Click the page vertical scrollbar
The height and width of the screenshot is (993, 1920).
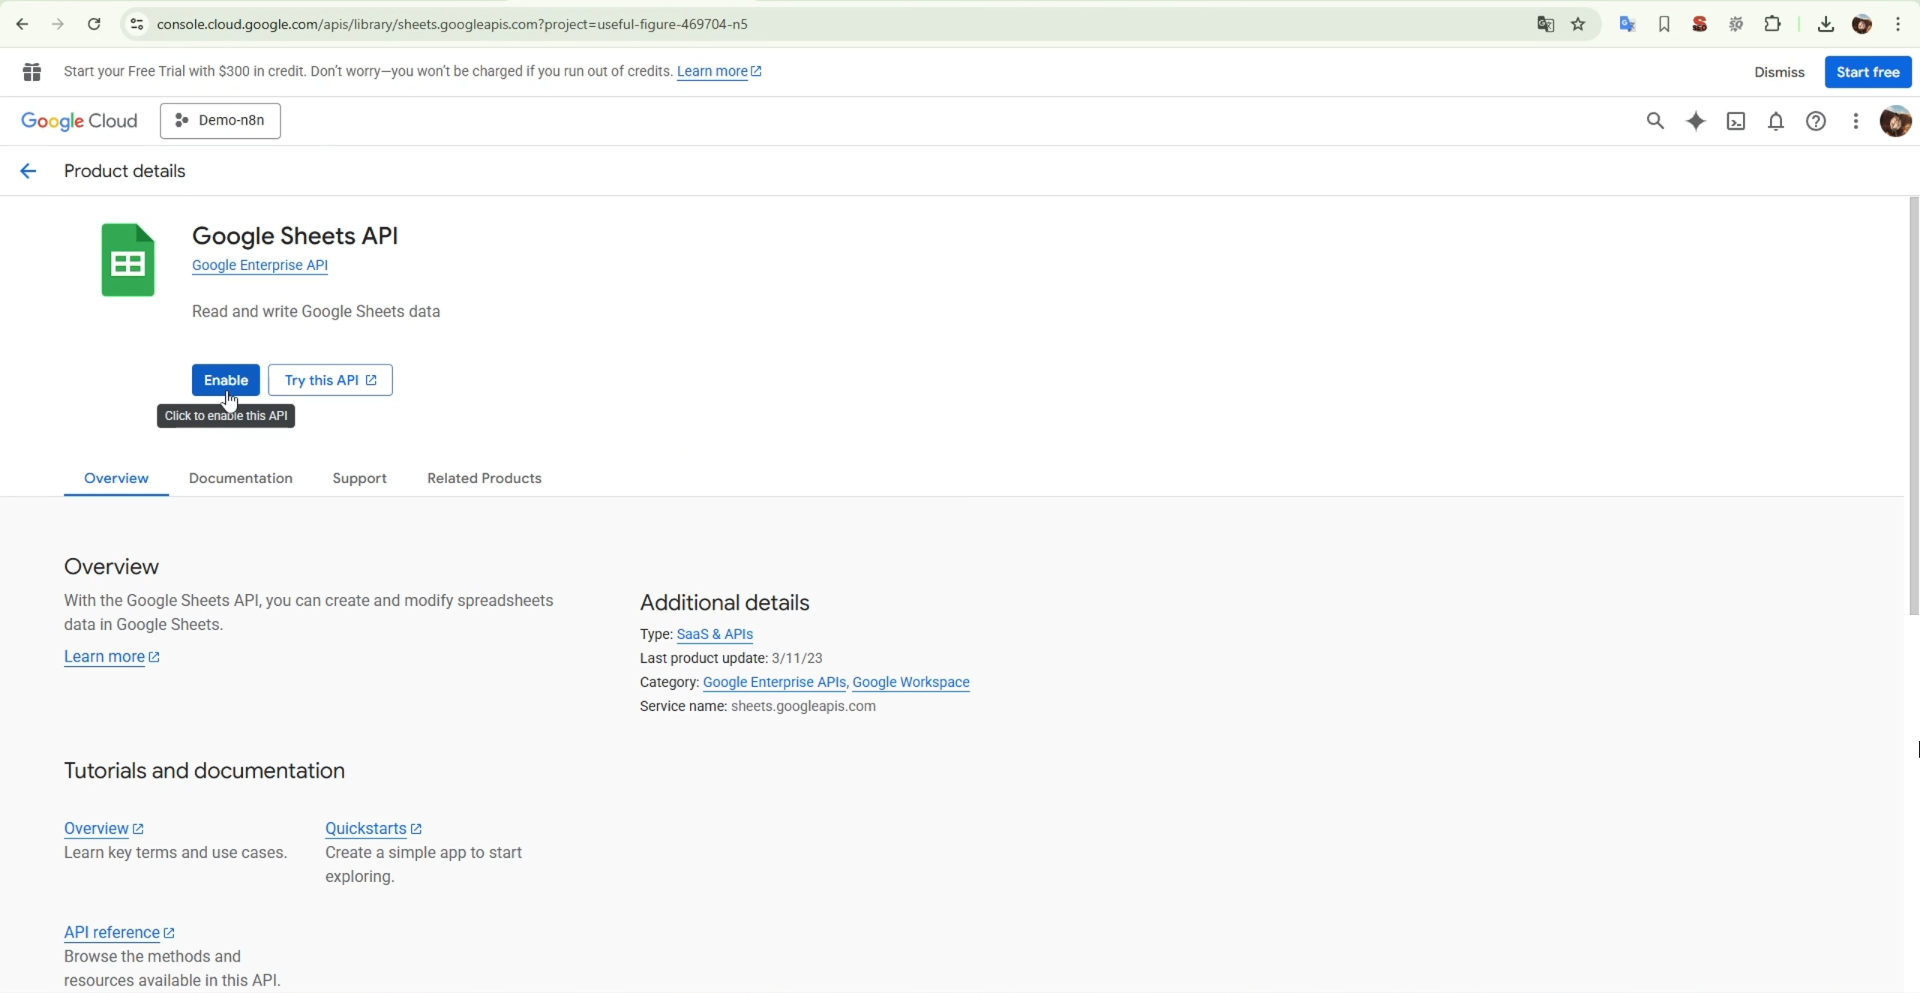[1913, 406]
